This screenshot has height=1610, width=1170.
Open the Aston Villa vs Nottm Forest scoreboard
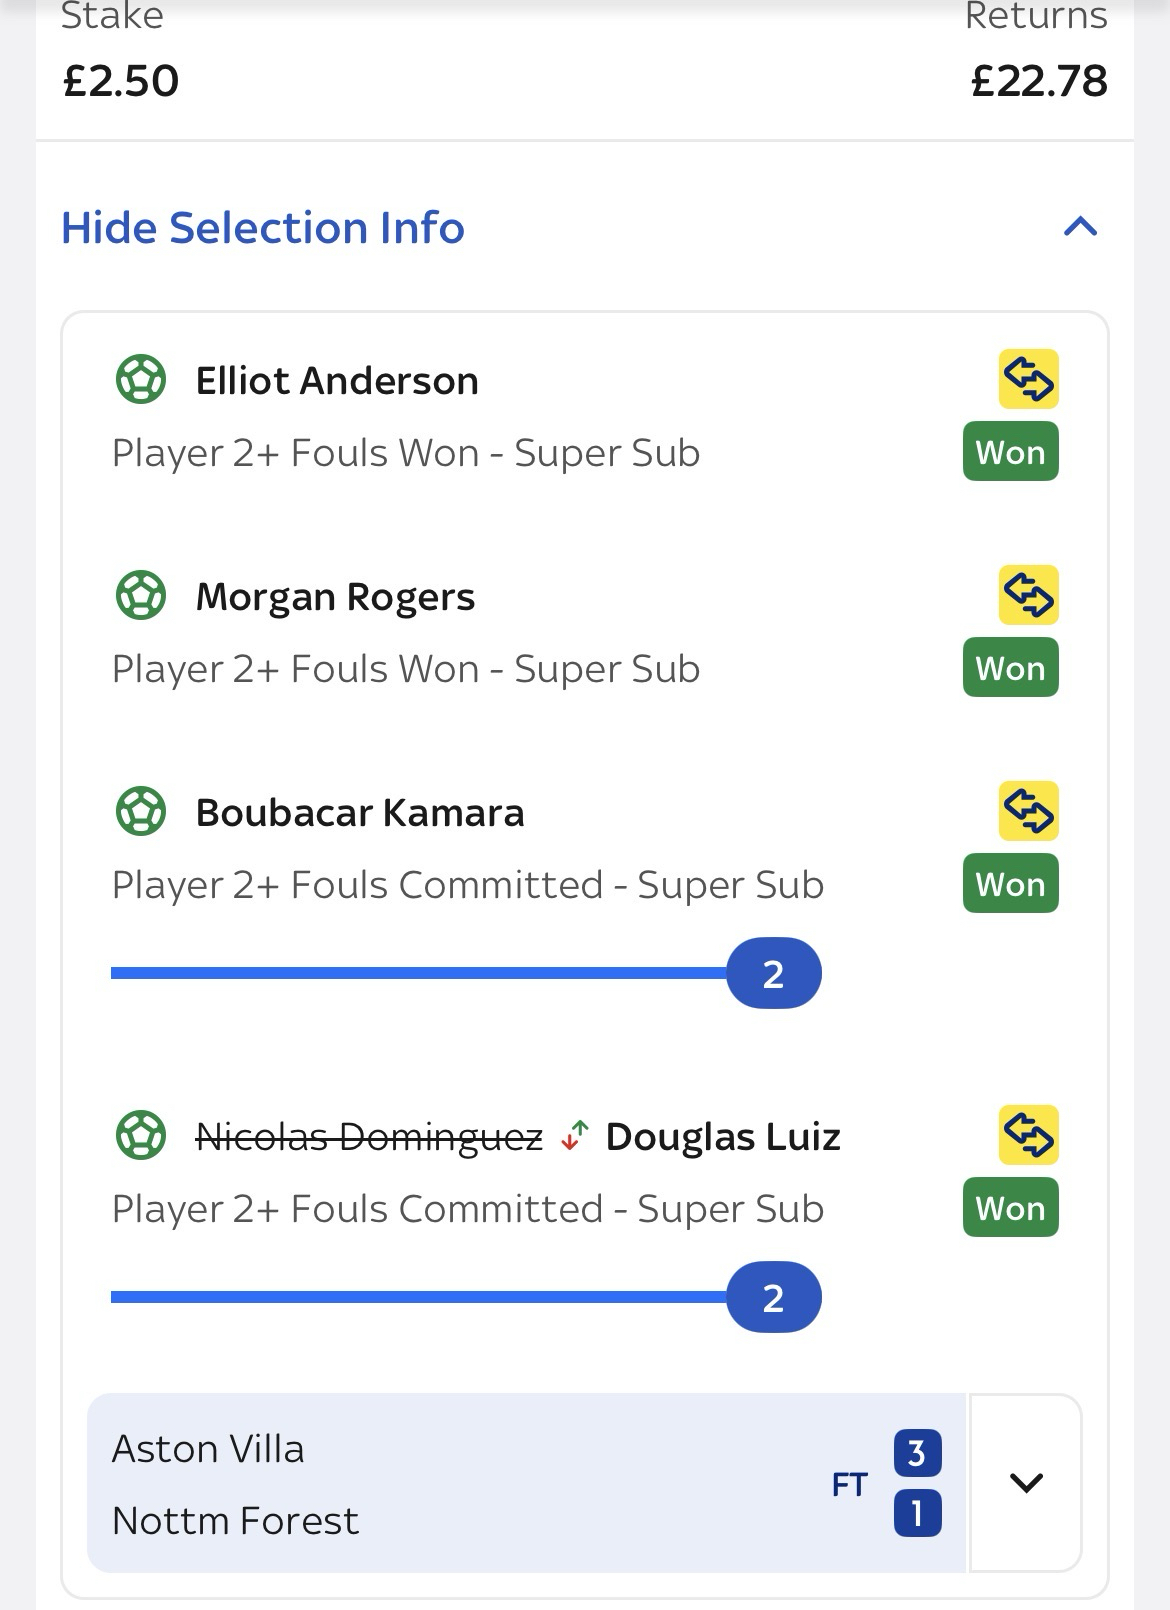pos(526,1484)
